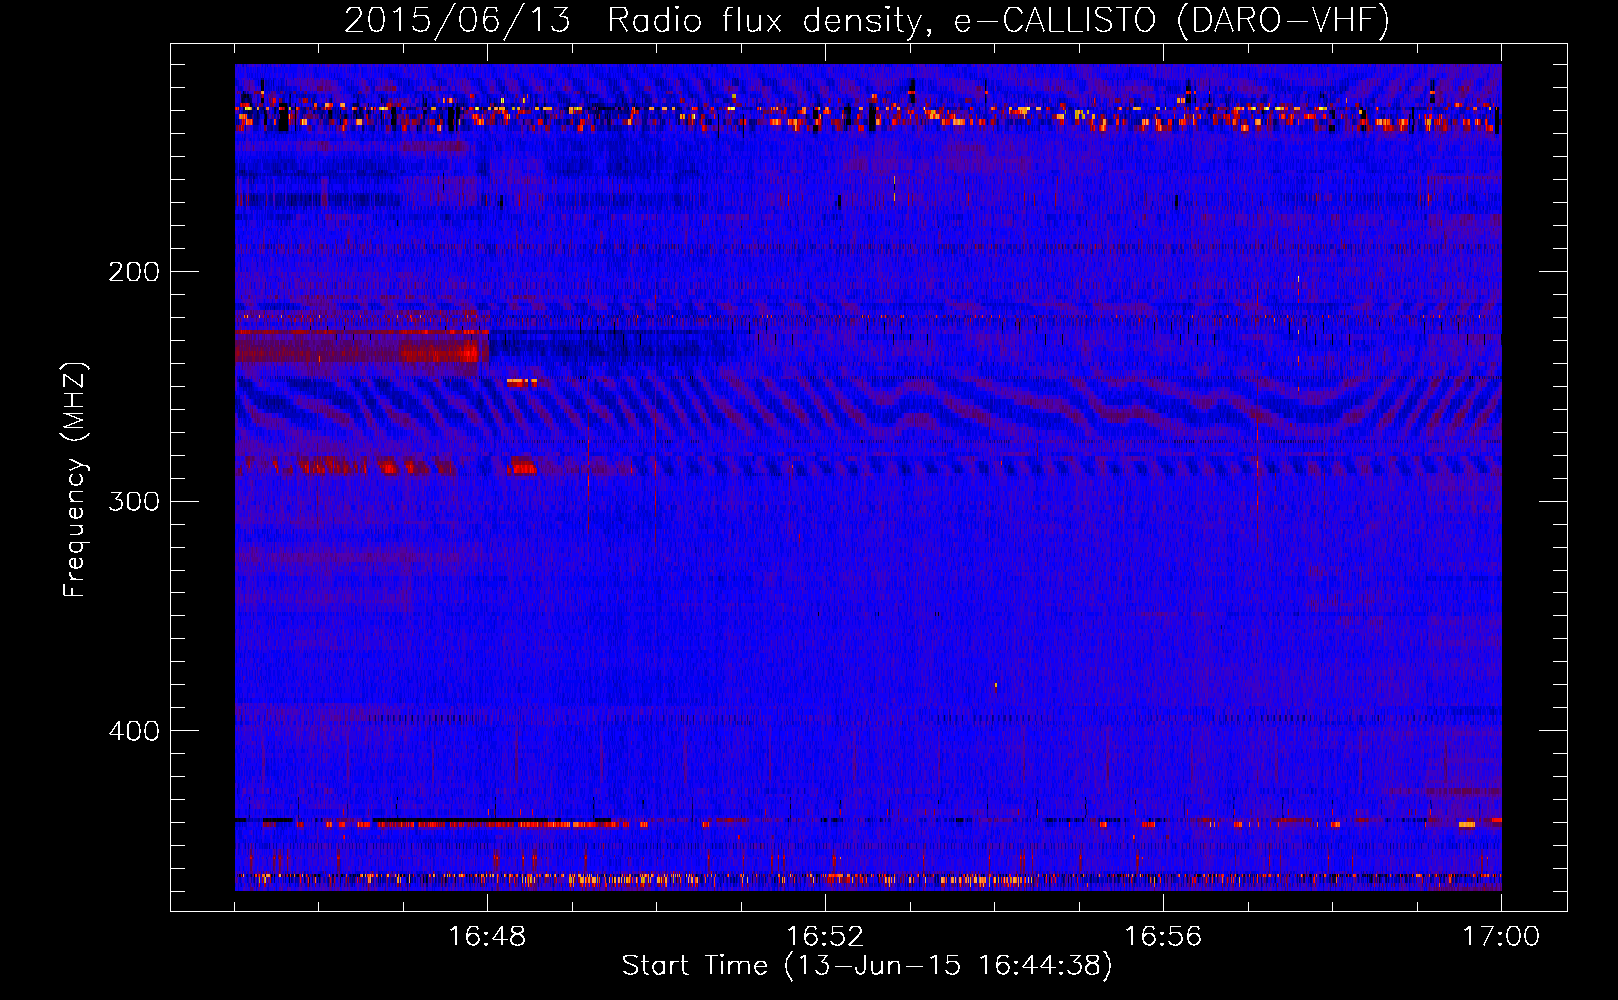1618x1000 pixels.
Task: Click the bright red burst band before 16:48
Action: (362, 347)
